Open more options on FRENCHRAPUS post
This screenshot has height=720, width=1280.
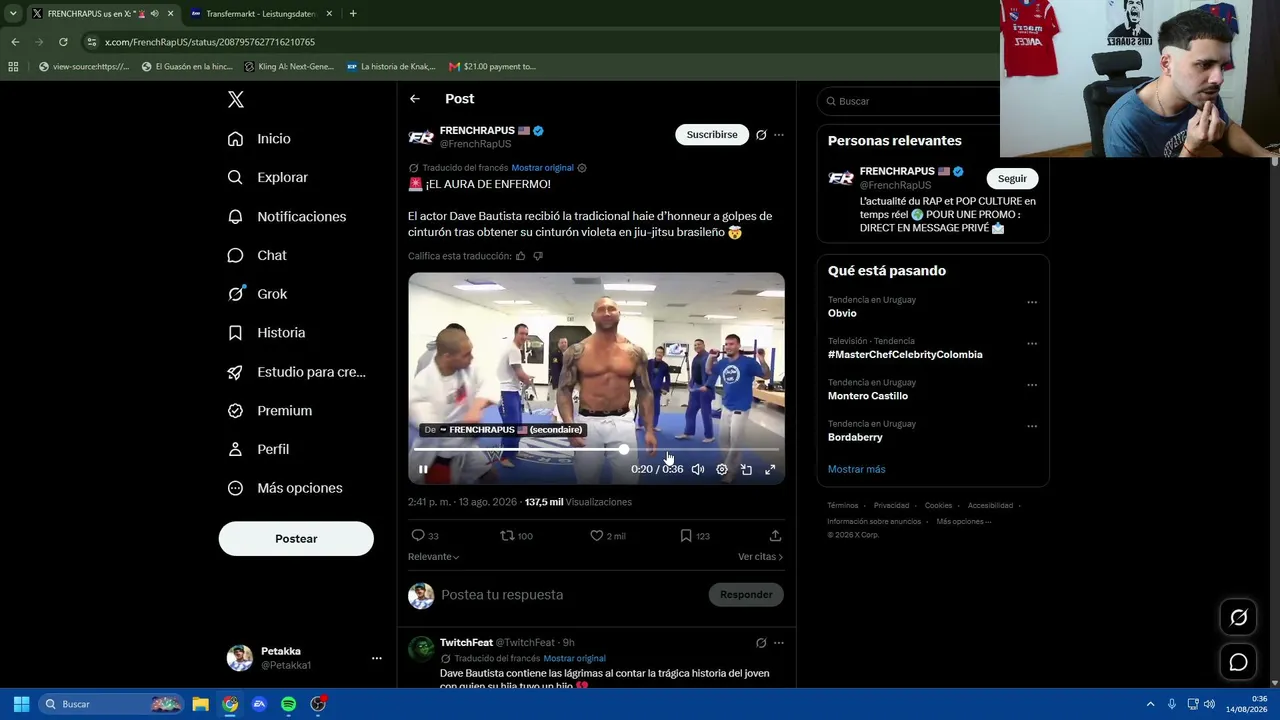point(779,135)
